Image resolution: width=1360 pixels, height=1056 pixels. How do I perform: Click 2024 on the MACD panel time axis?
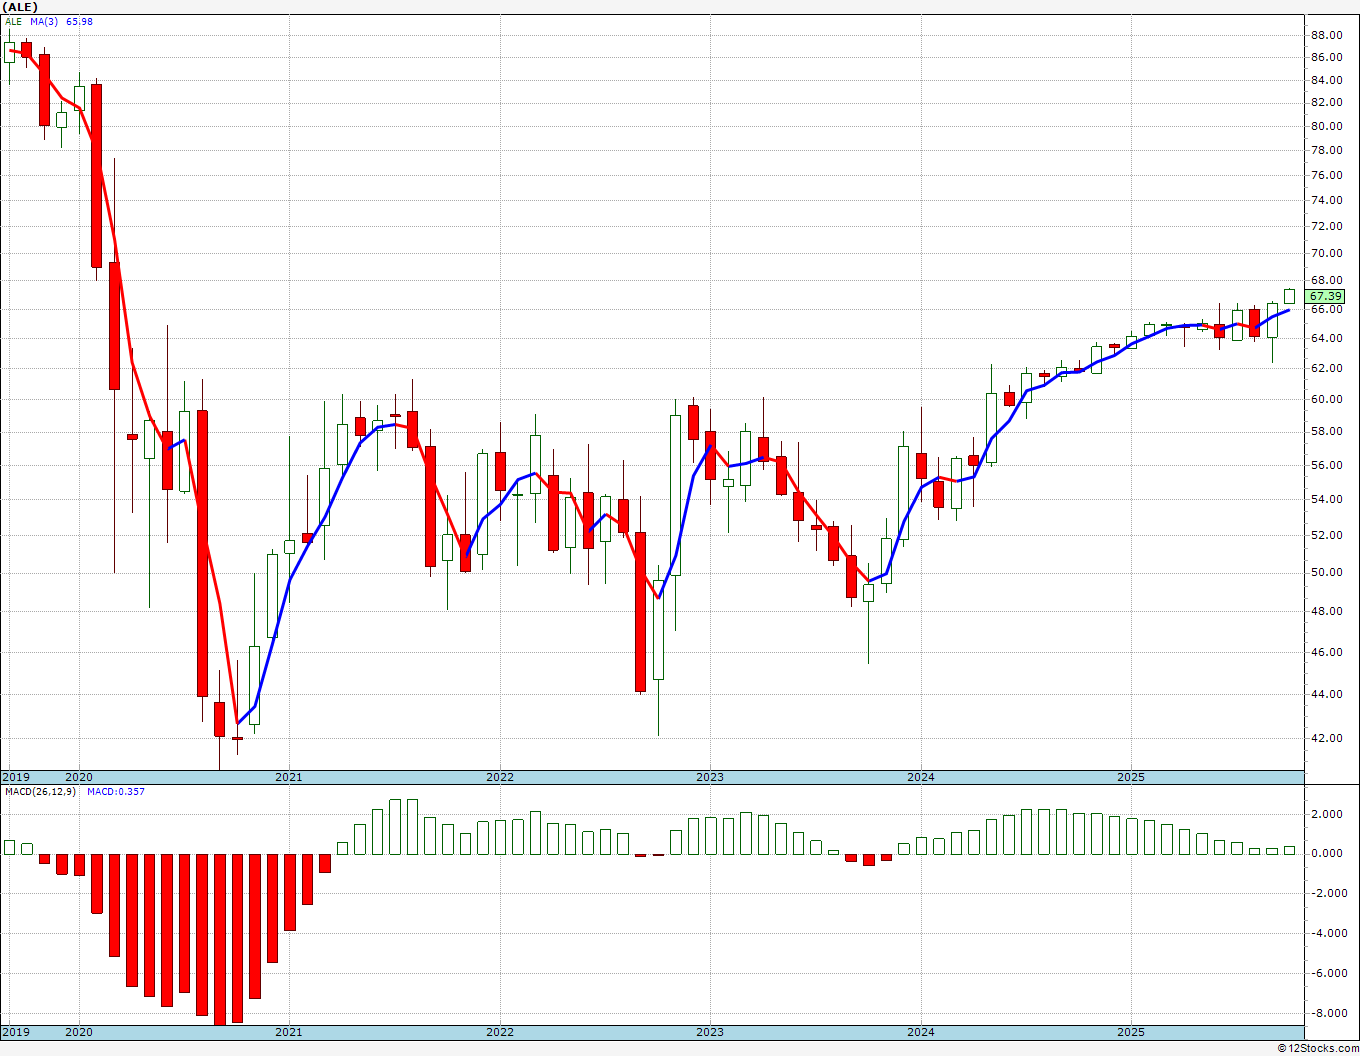(920, 1032)
